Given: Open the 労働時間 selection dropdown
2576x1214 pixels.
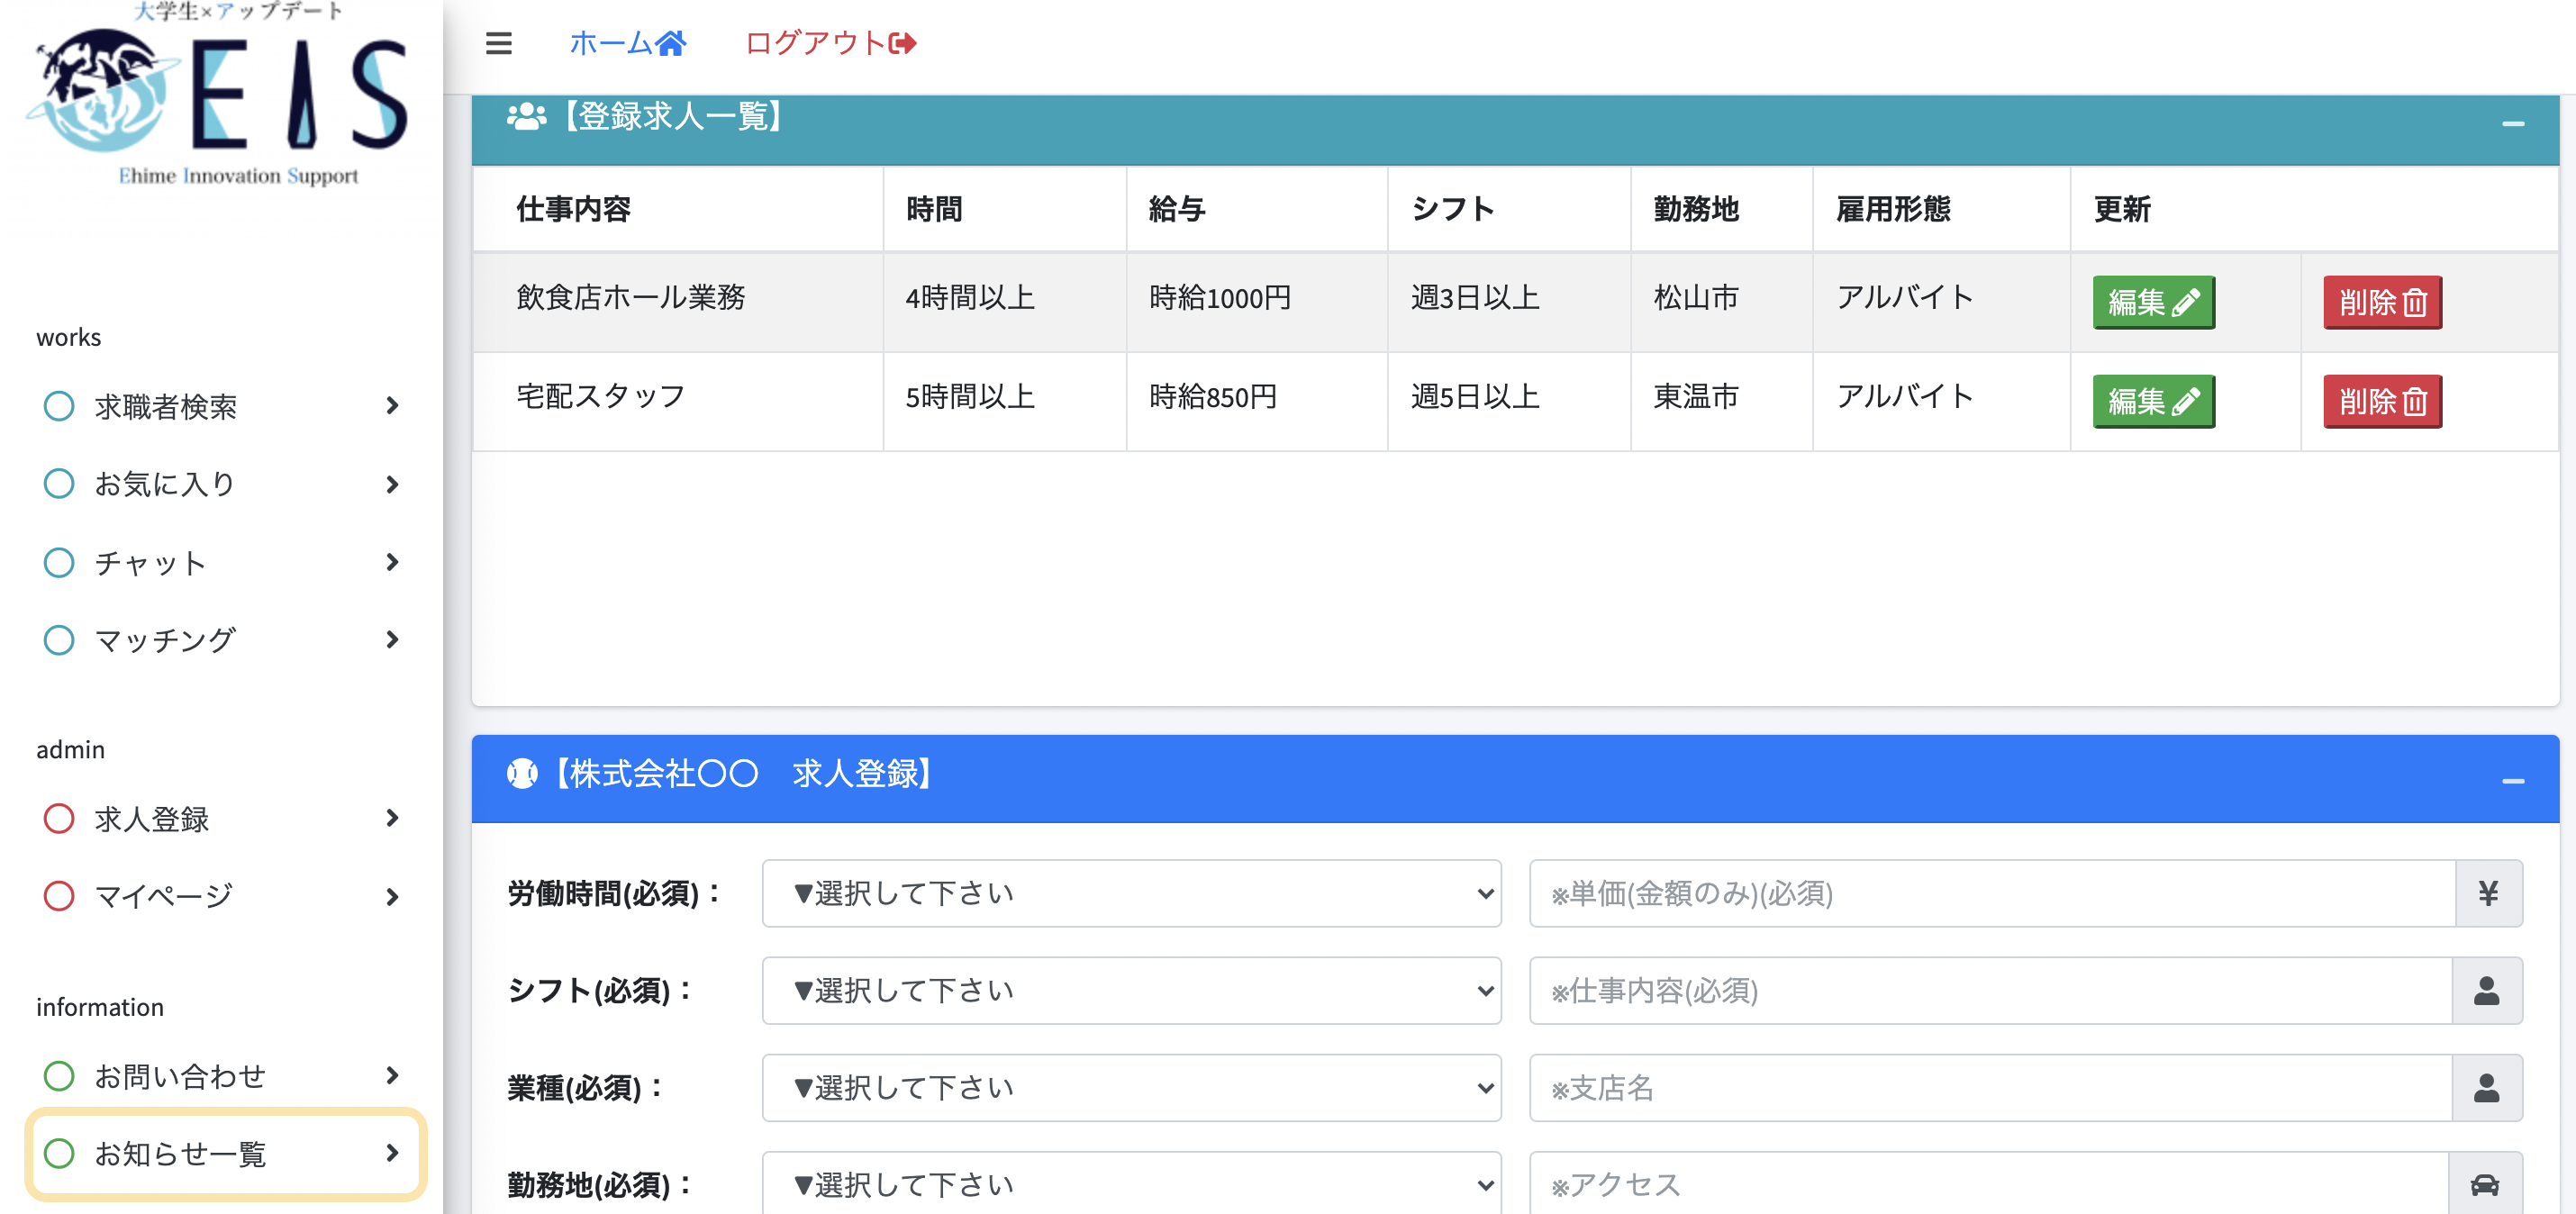Looking at the screenshot, I should coord(1130,893).
